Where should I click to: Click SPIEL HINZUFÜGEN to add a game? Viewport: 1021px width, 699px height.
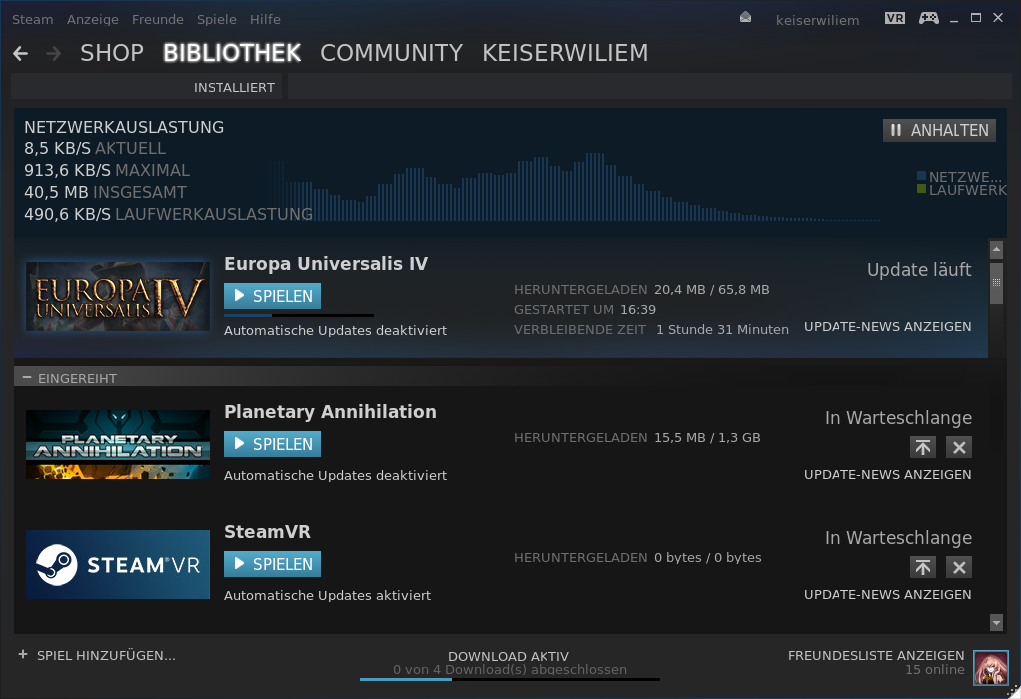(106, 655)
